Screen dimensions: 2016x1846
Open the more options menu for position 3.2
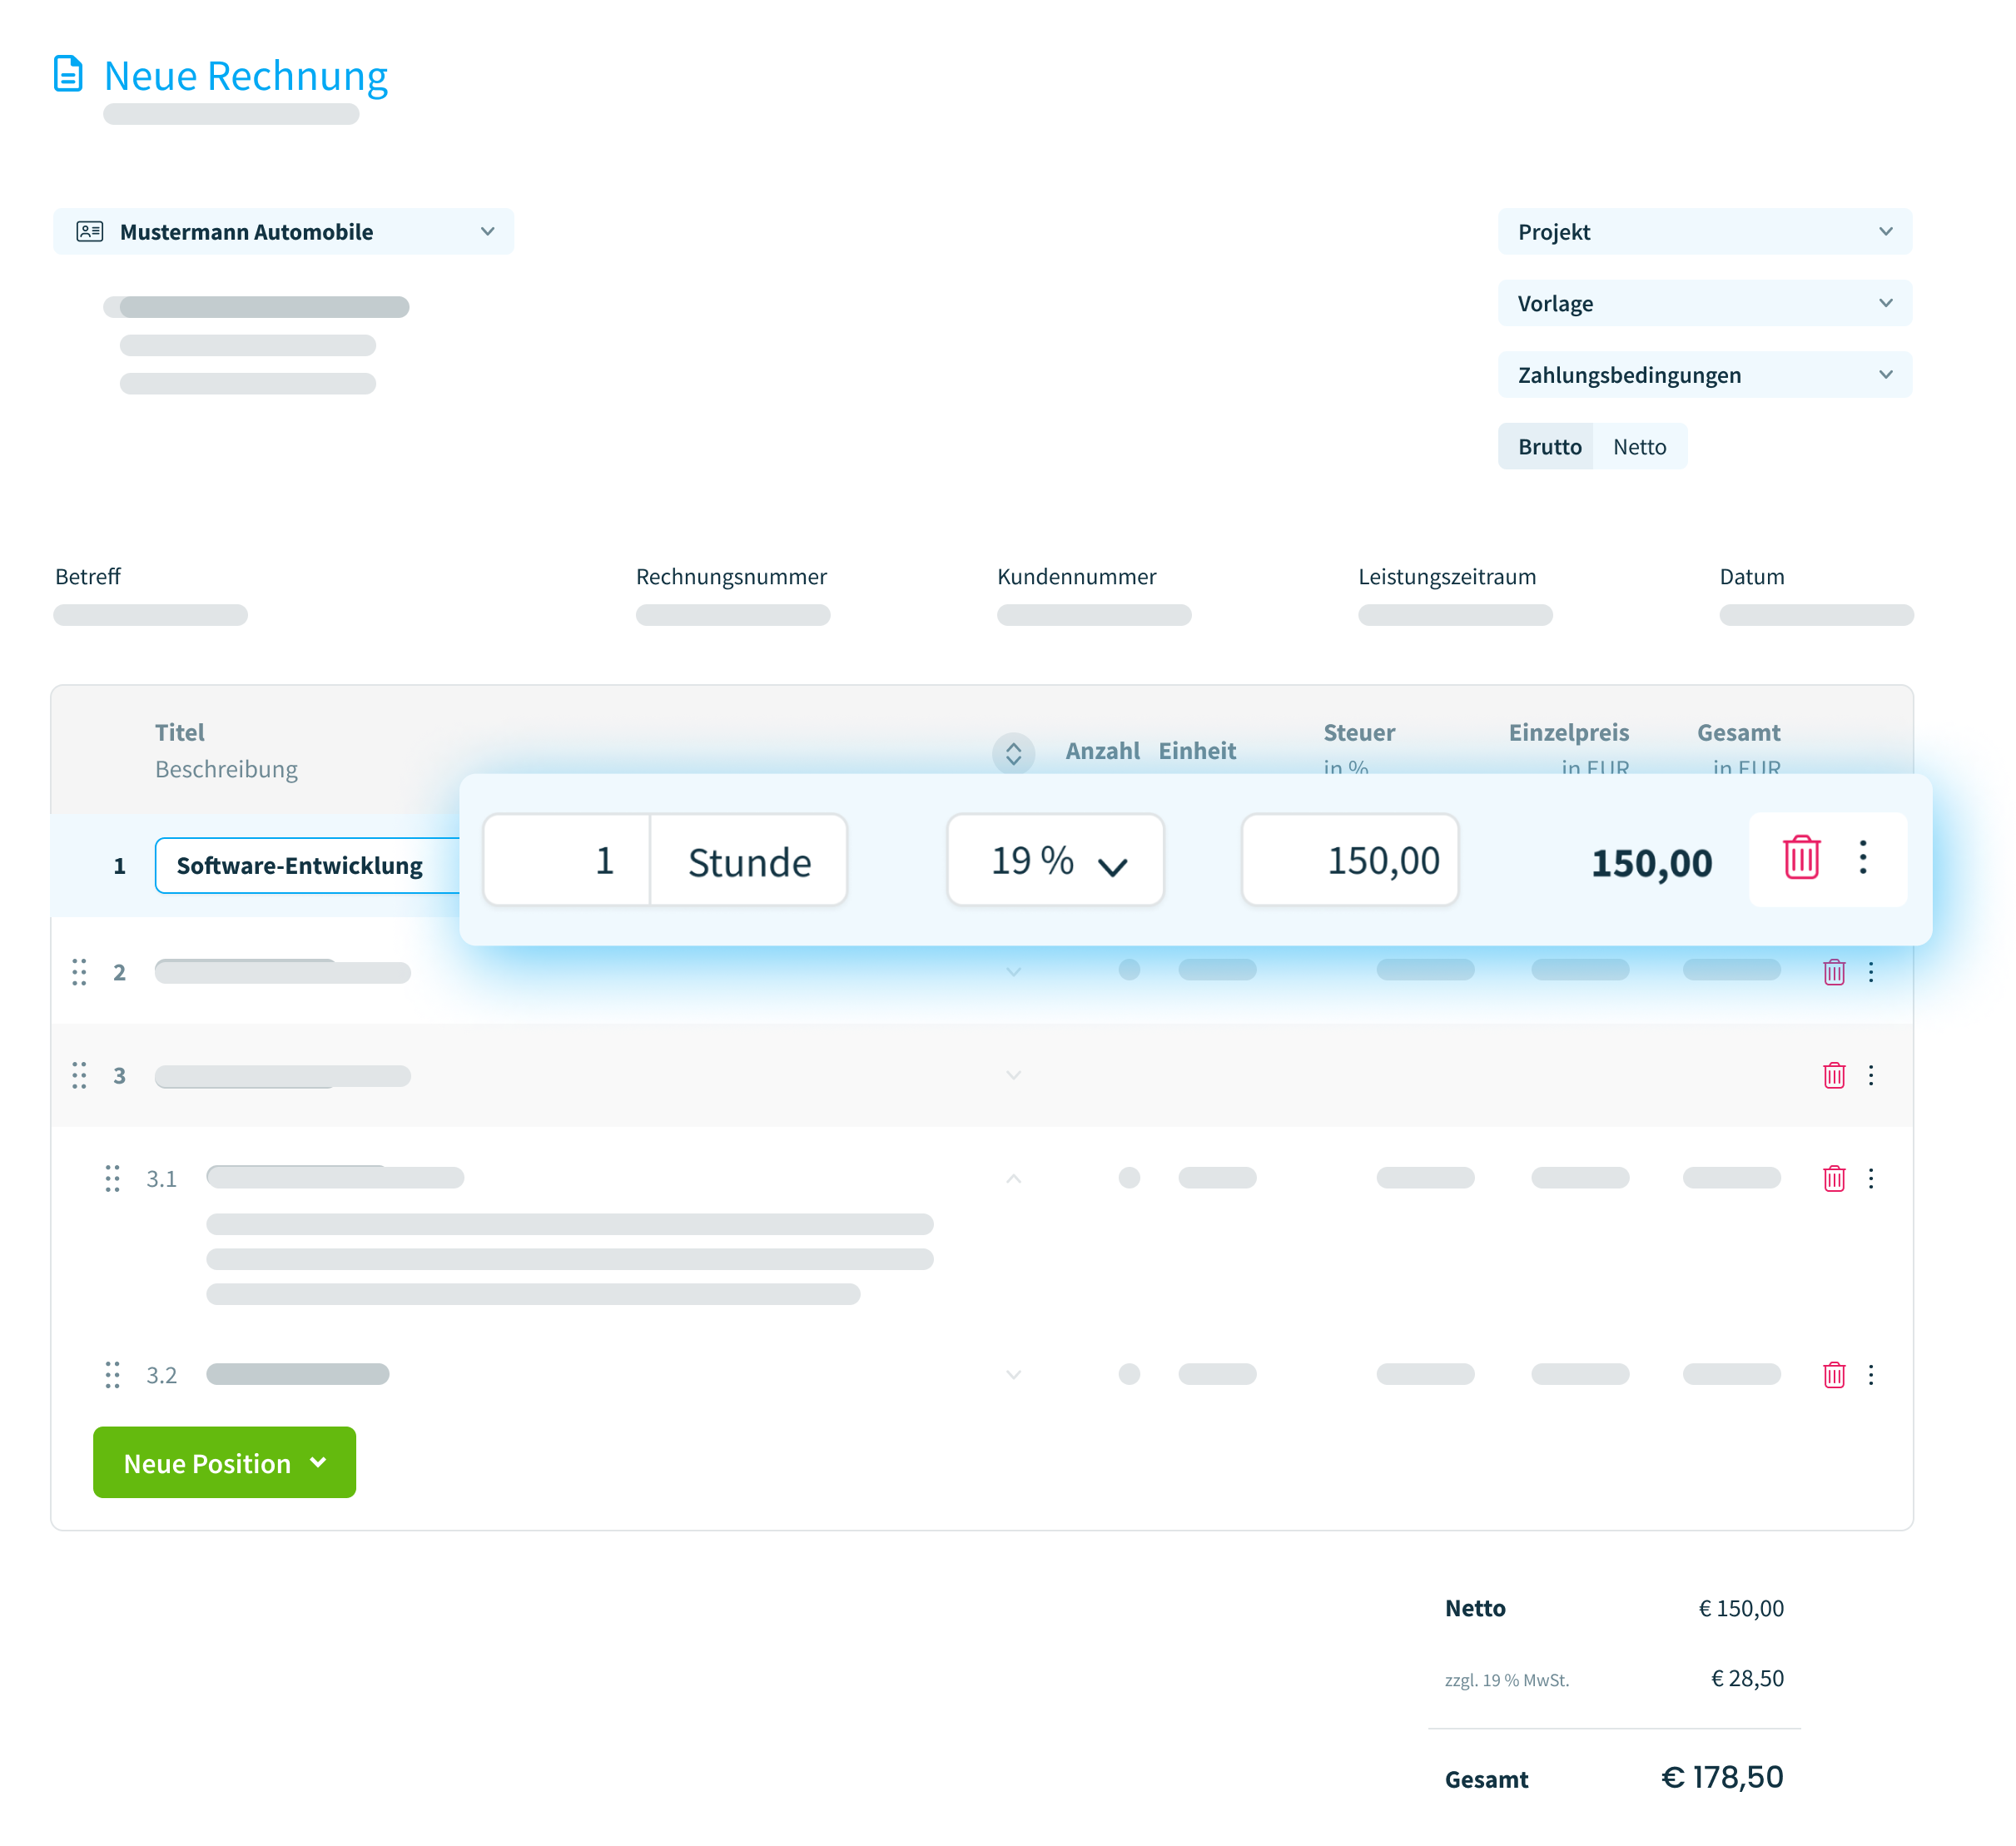1870,1374
